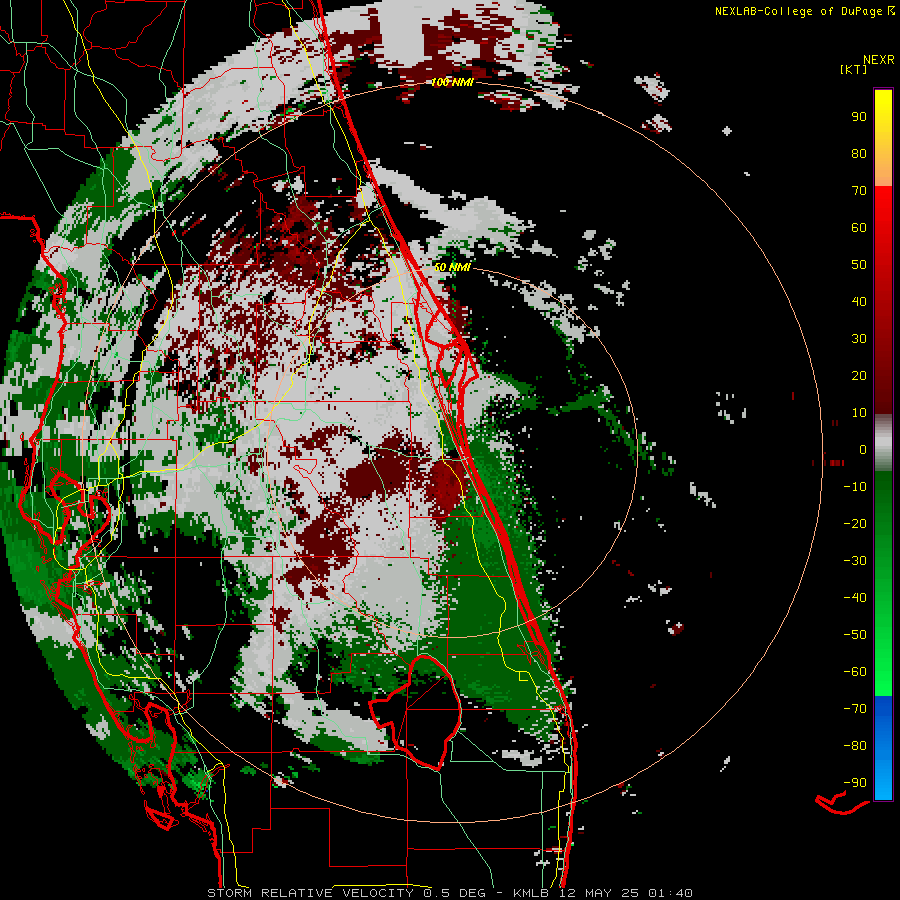Click the positive 10 knot scale label
900x900 pixels.
[859, 413]
